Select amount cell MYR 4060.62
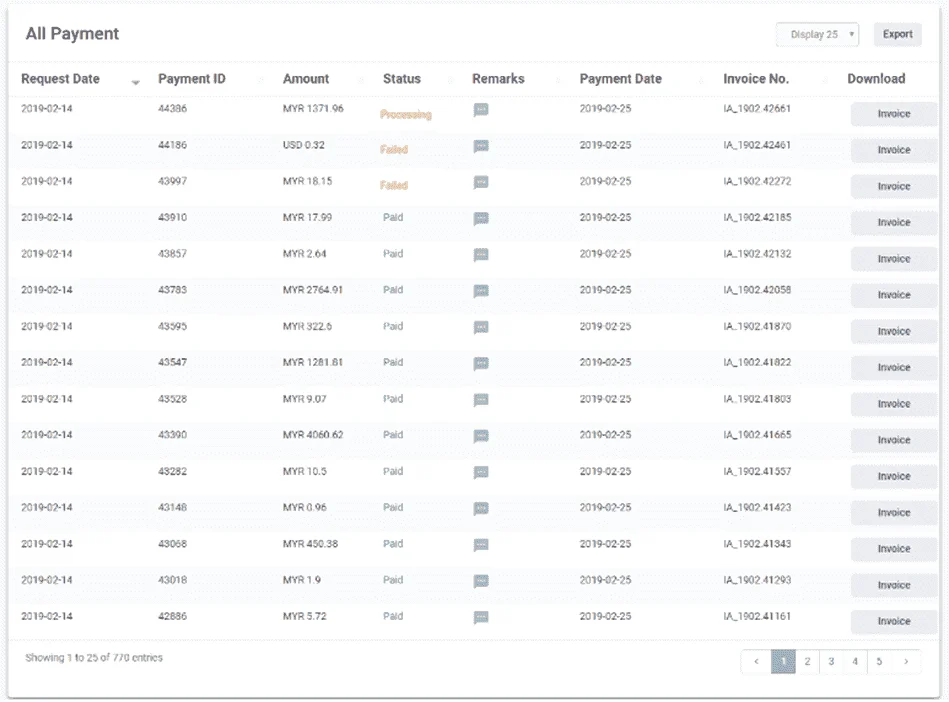The image size is (949, 702). [x=312, y=435]
